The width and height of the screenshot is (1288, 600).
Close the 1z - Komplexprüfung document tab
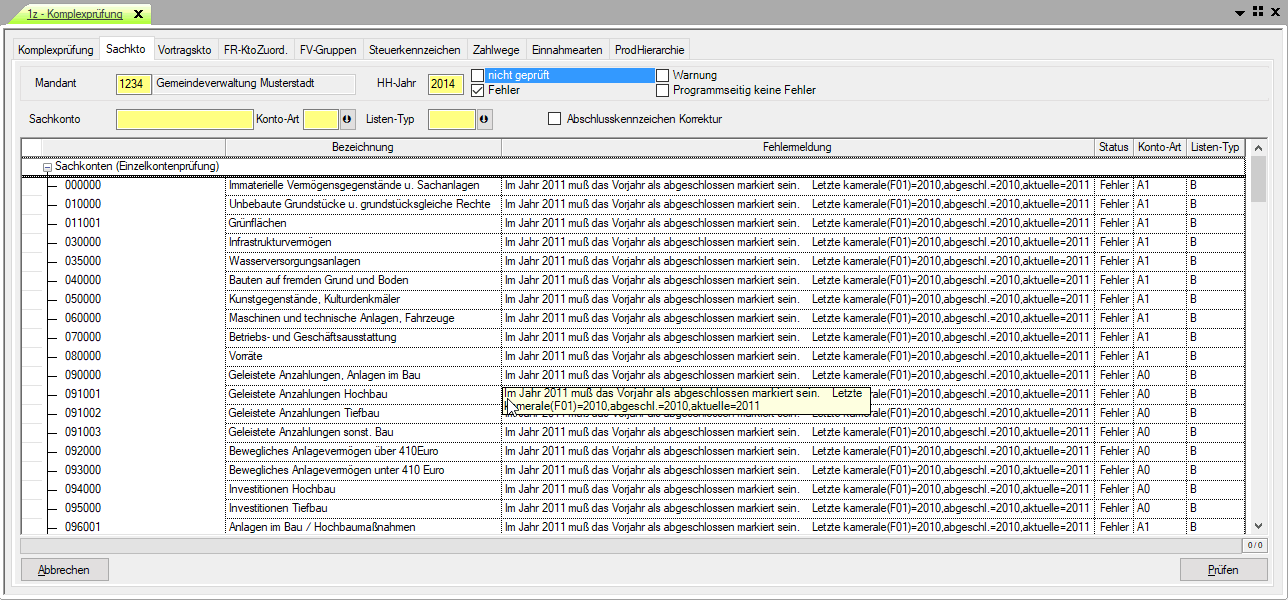pos(138,14)
